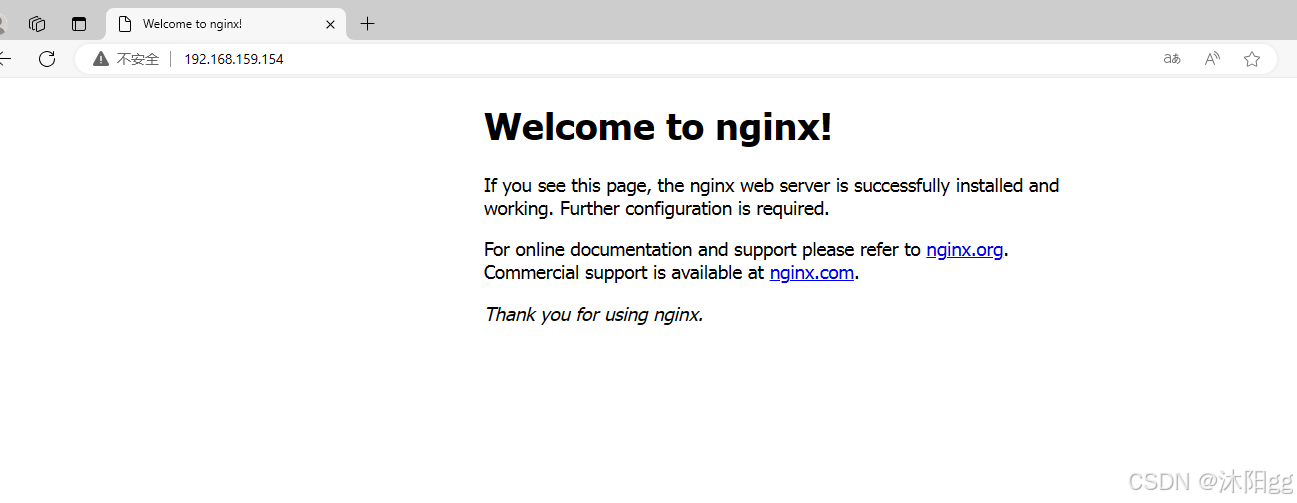Click 'Thank you for using nginx.' text
The height and width of the screenshot is (503, 1297).
coord(594,315)
